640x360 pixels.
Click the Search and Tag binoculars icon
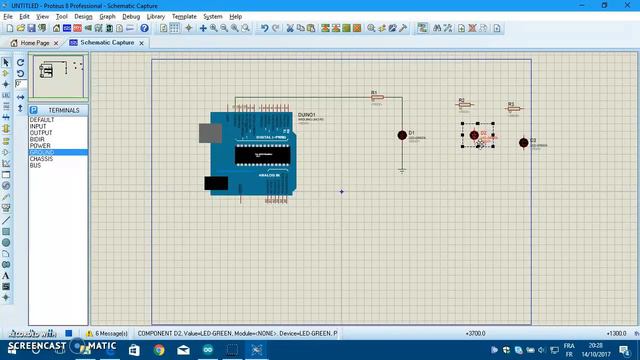pos(437,28)
